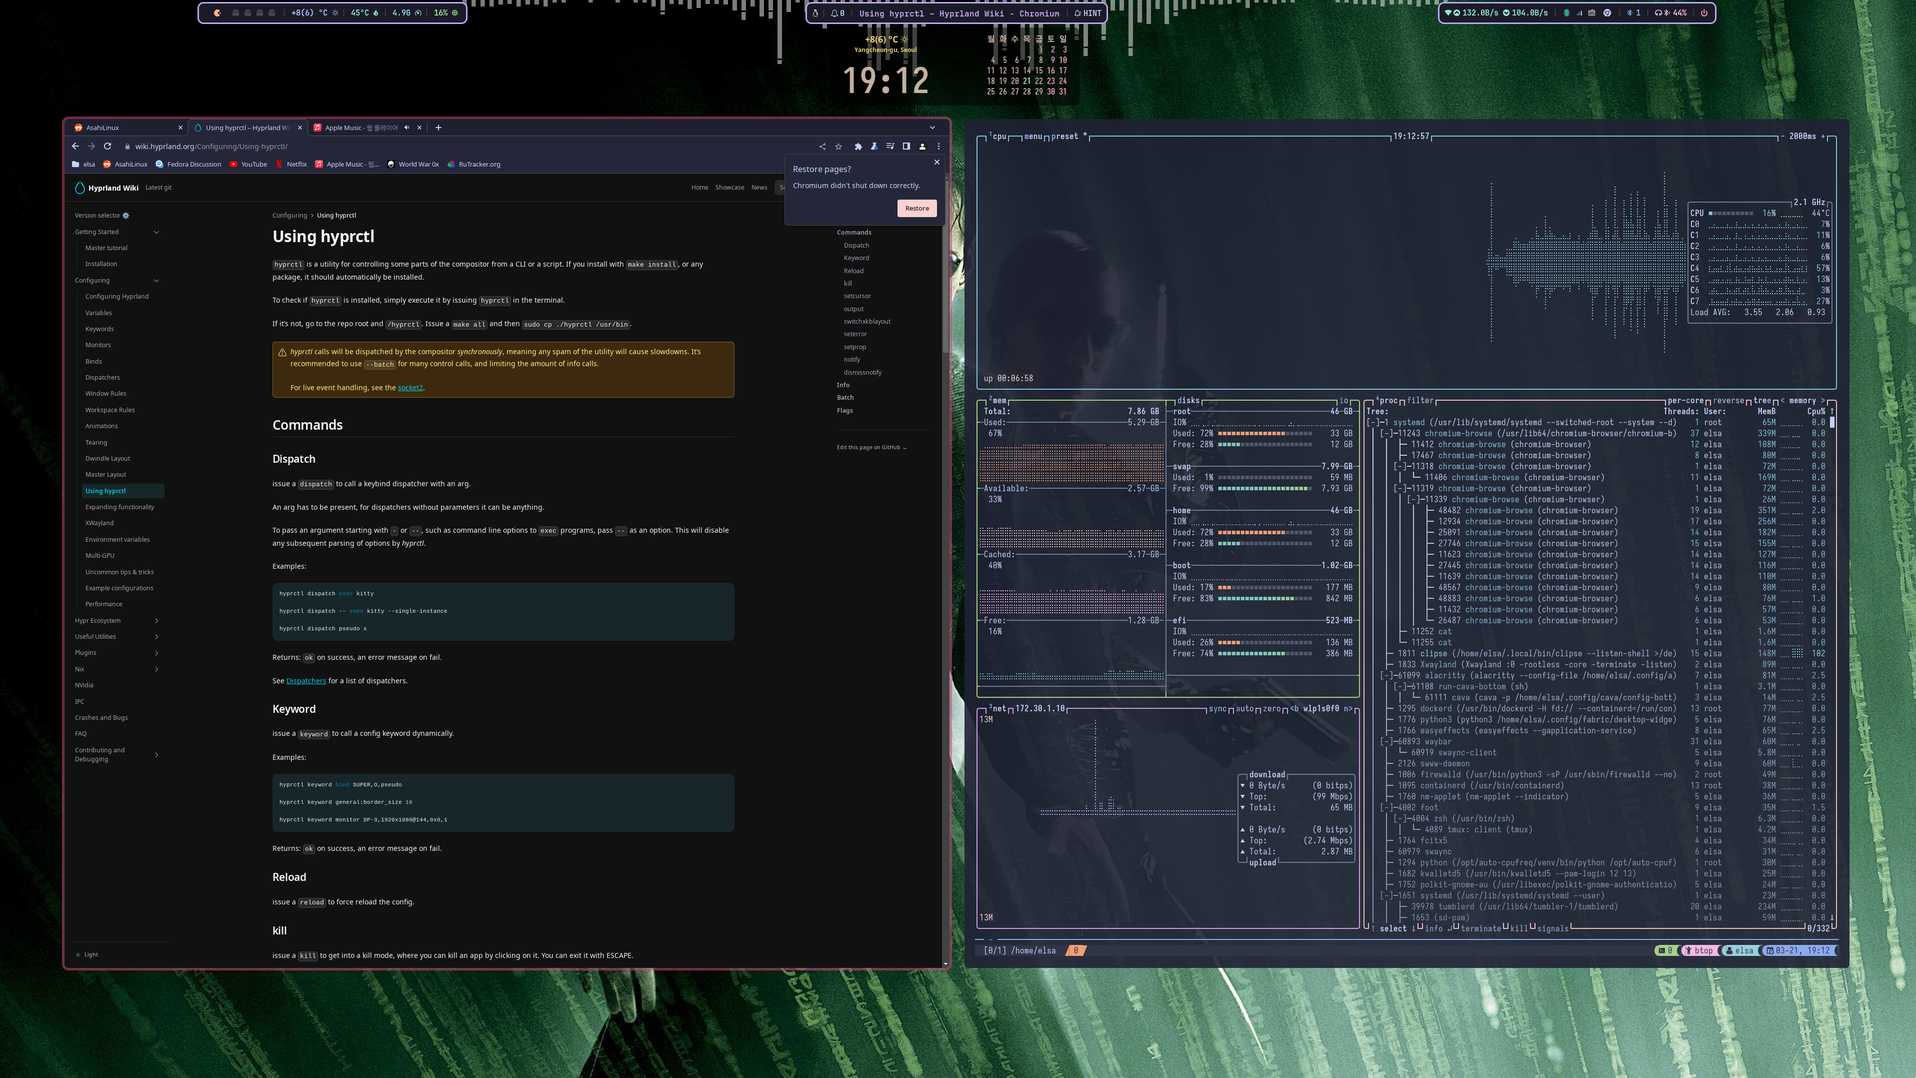Image resolution: width=1916 pixels, height=1078 pixels.
Task: Open the Chrome Labs flask icon
Action: tap(874, 146)
